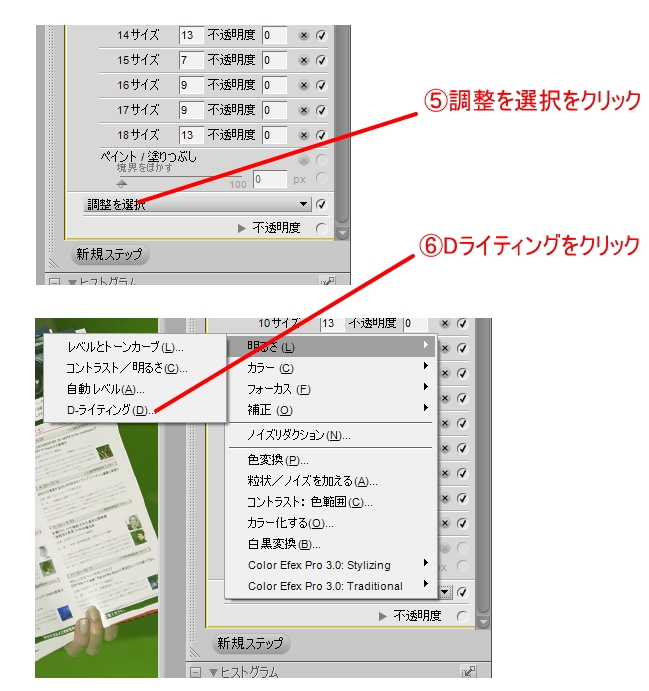
Task: Delete the 14サイズ point with its x icon
Action: click(304, 35)
